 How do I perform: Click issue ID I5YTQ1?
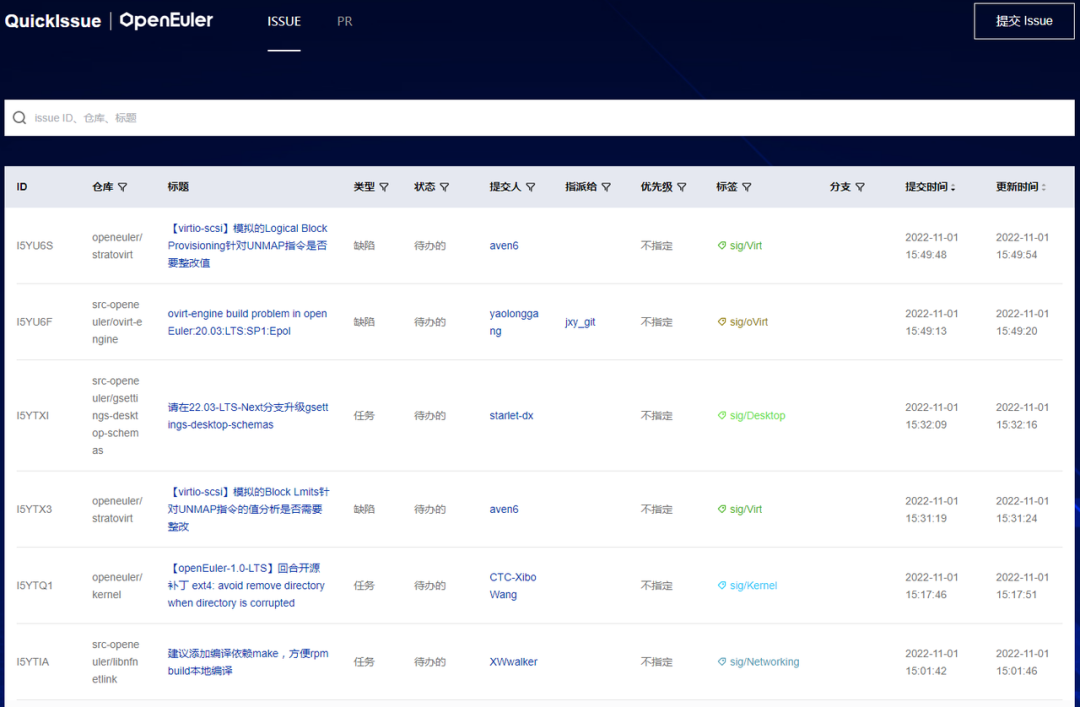pos(34,586)
